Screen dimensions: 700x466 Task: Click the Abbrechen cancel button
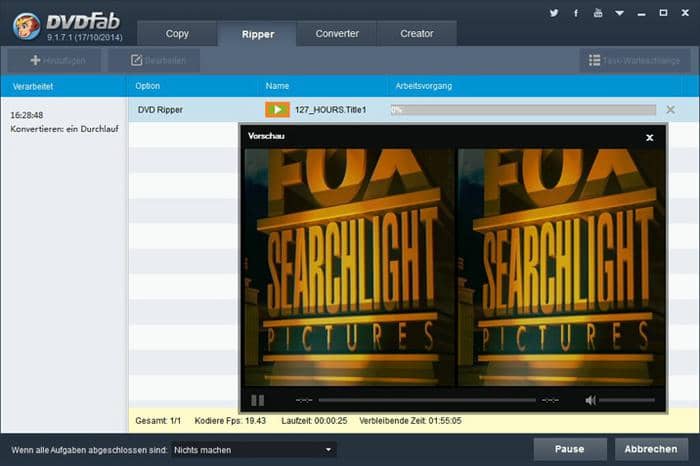[x=650, y=449]
